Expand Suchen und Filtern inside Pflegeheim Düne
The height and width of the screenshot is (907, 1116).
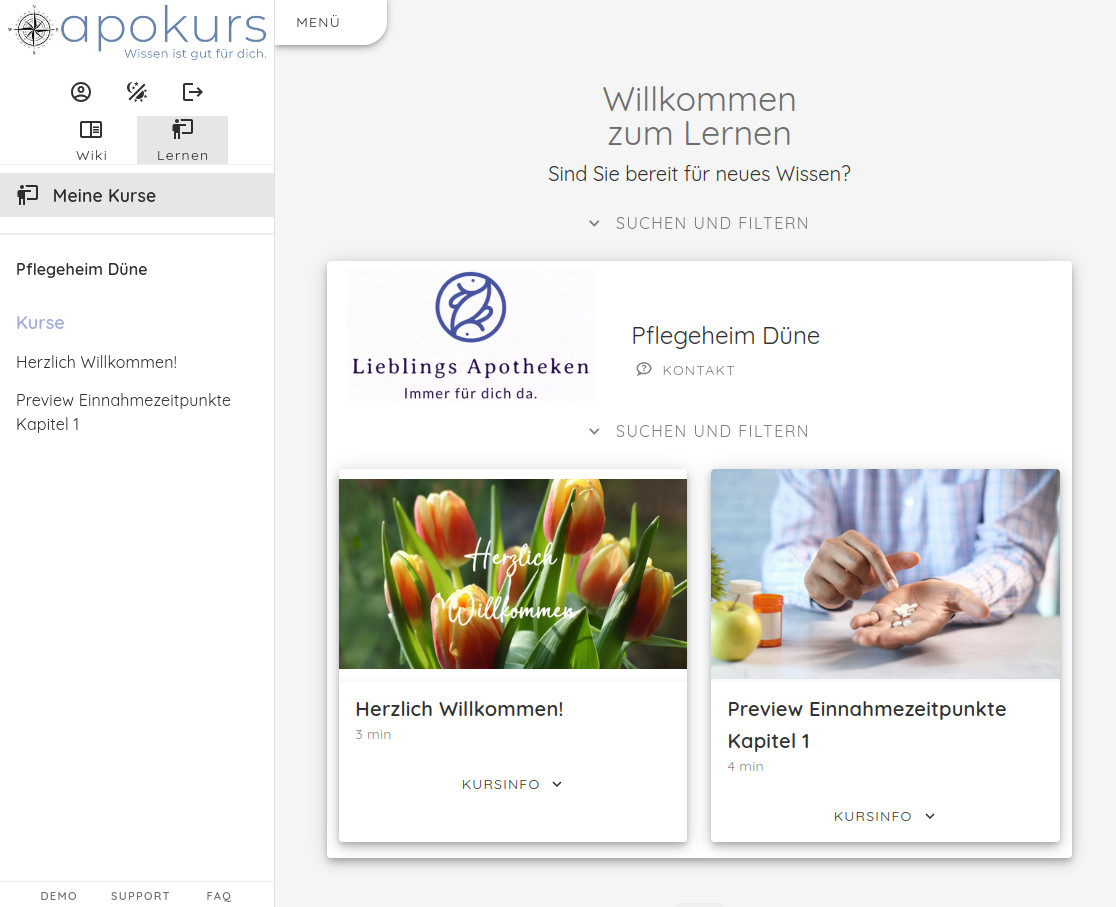pos(699,431)
